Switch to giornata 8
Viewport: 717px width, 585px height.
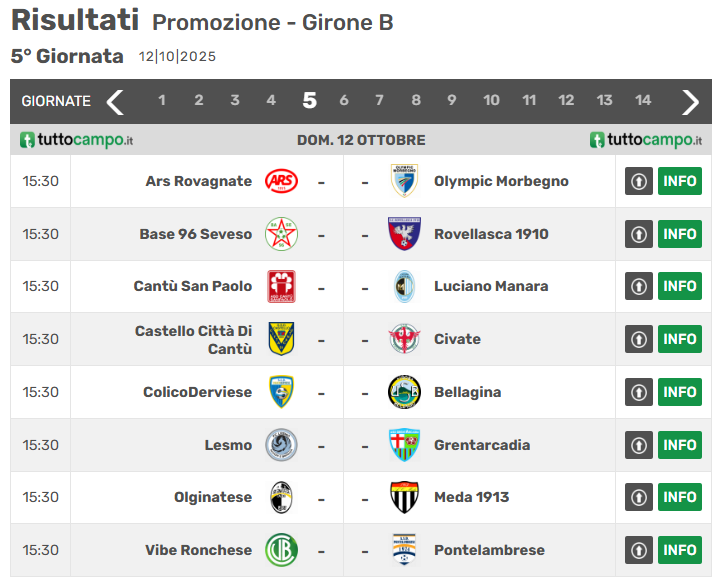416,100
